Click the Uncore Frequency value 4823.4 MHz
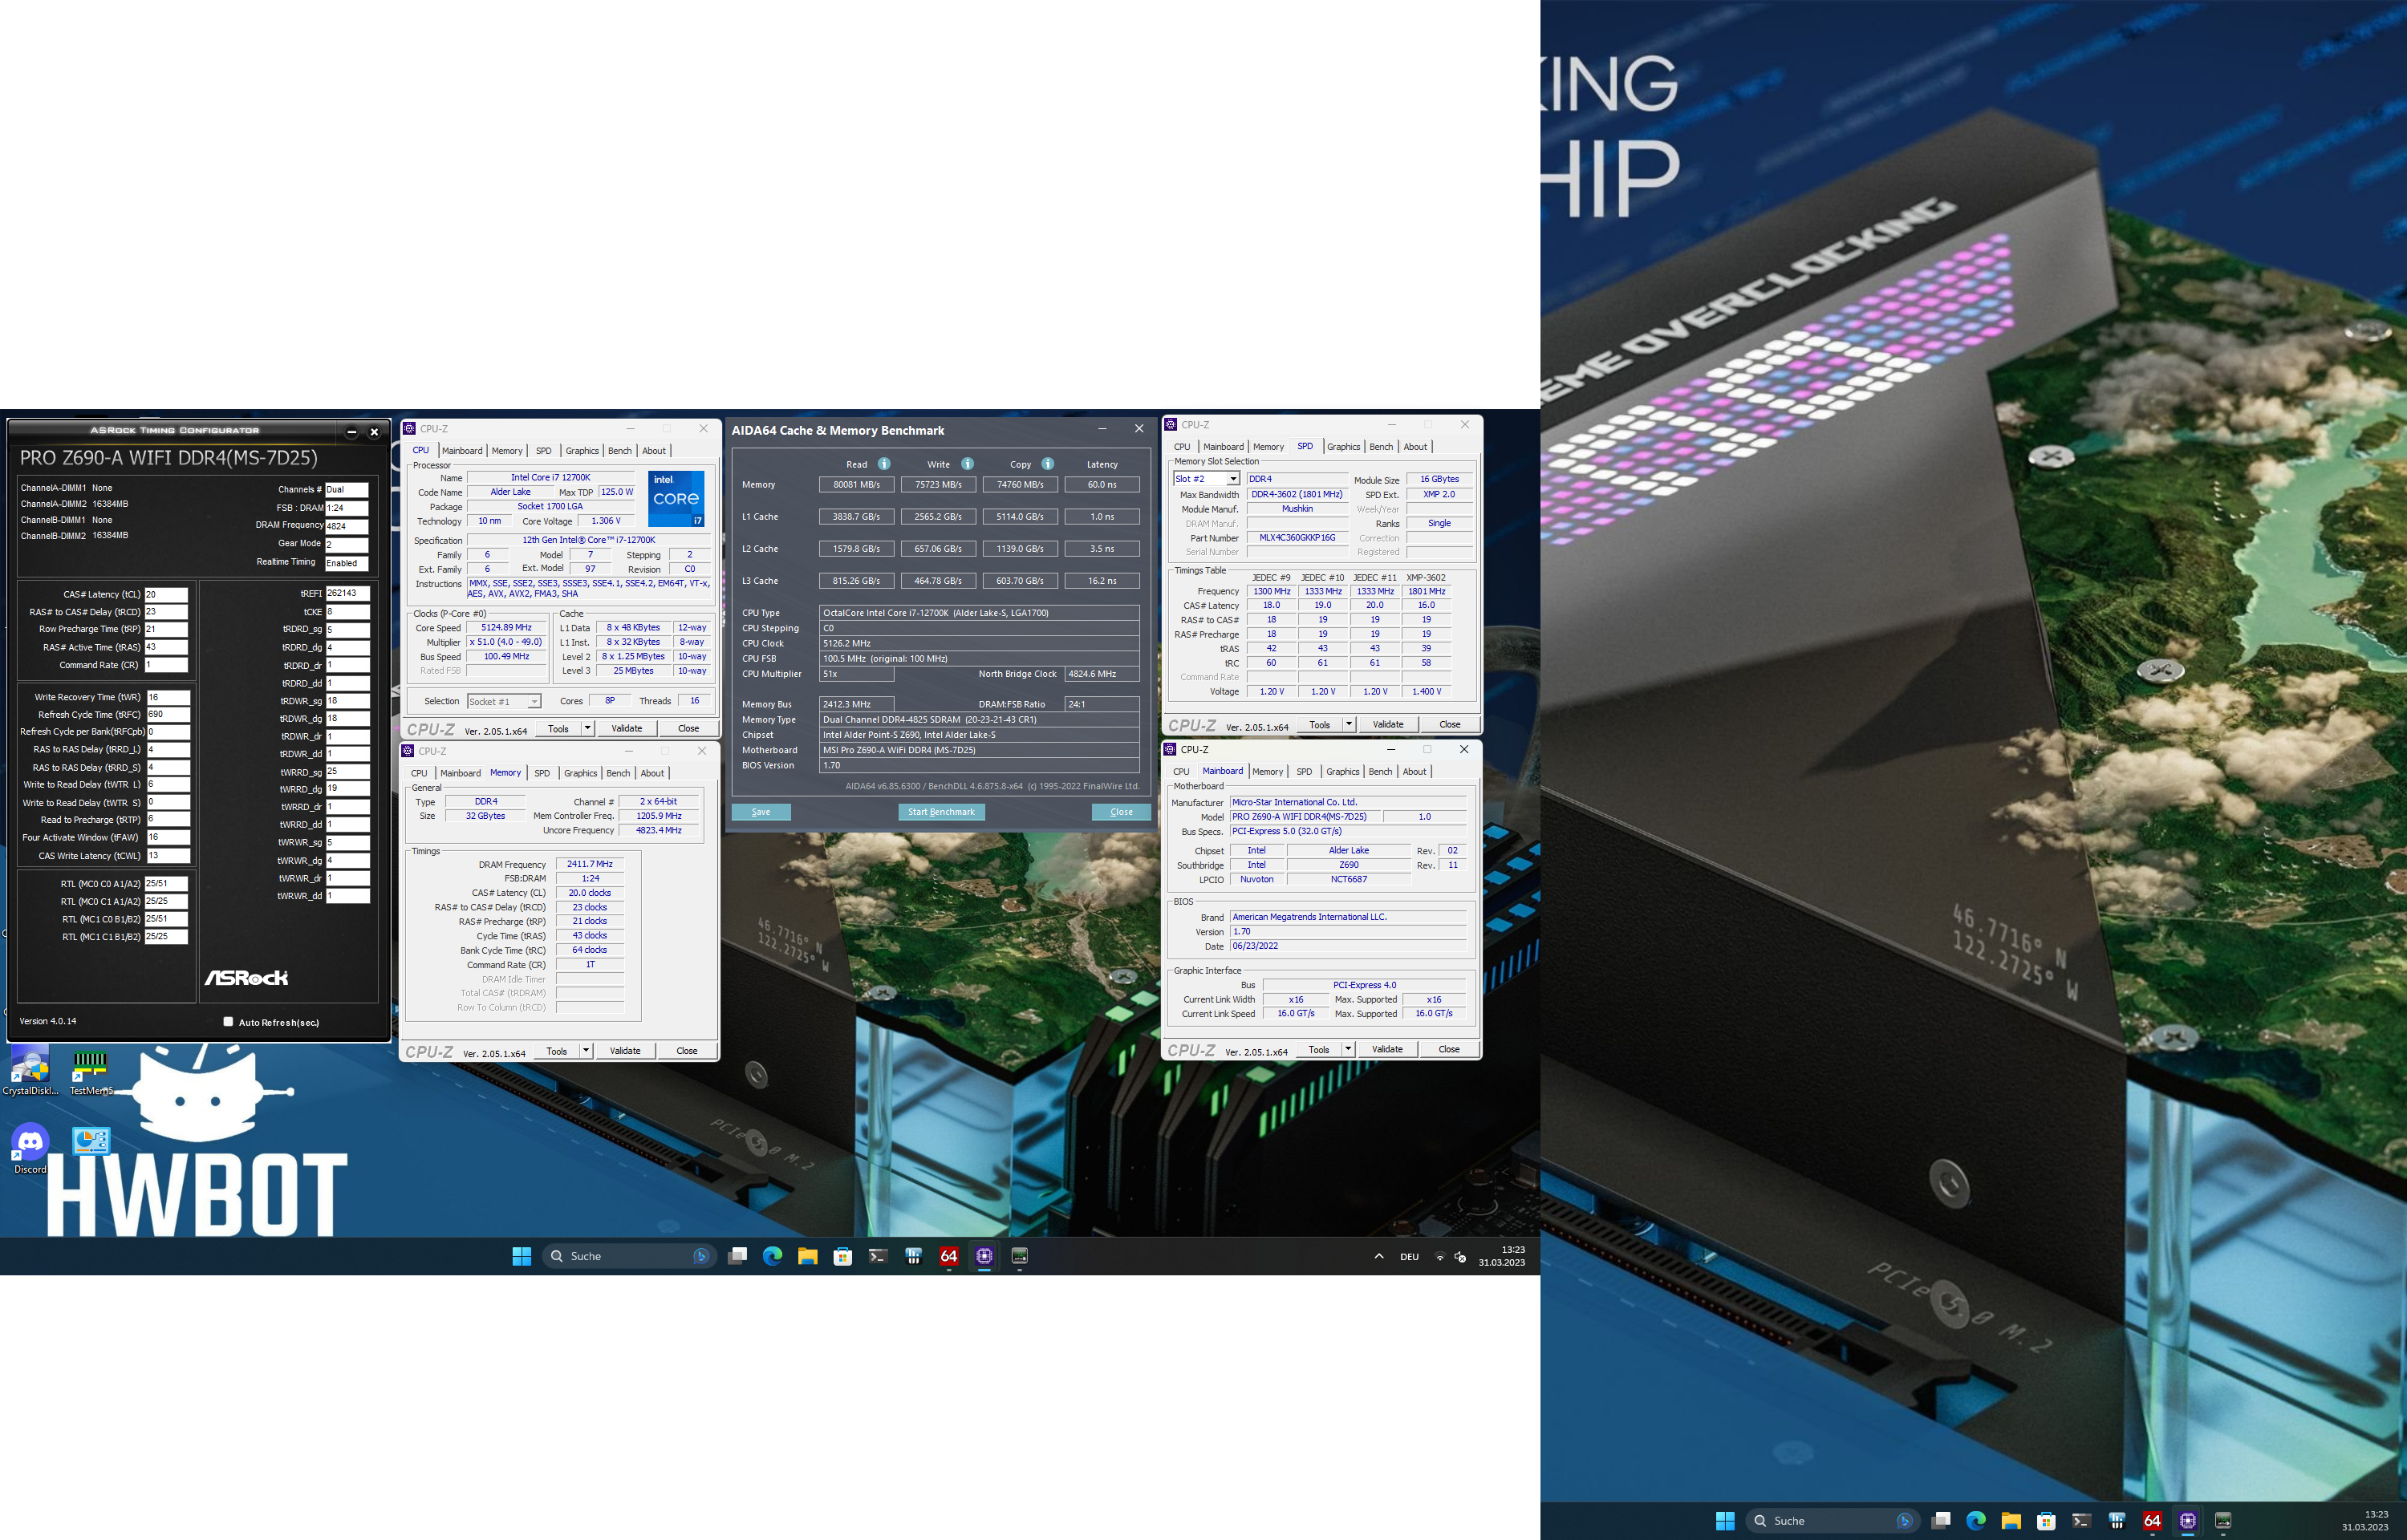The width and height of the screenshot is (2407, 1540). (x=658, y=830)
